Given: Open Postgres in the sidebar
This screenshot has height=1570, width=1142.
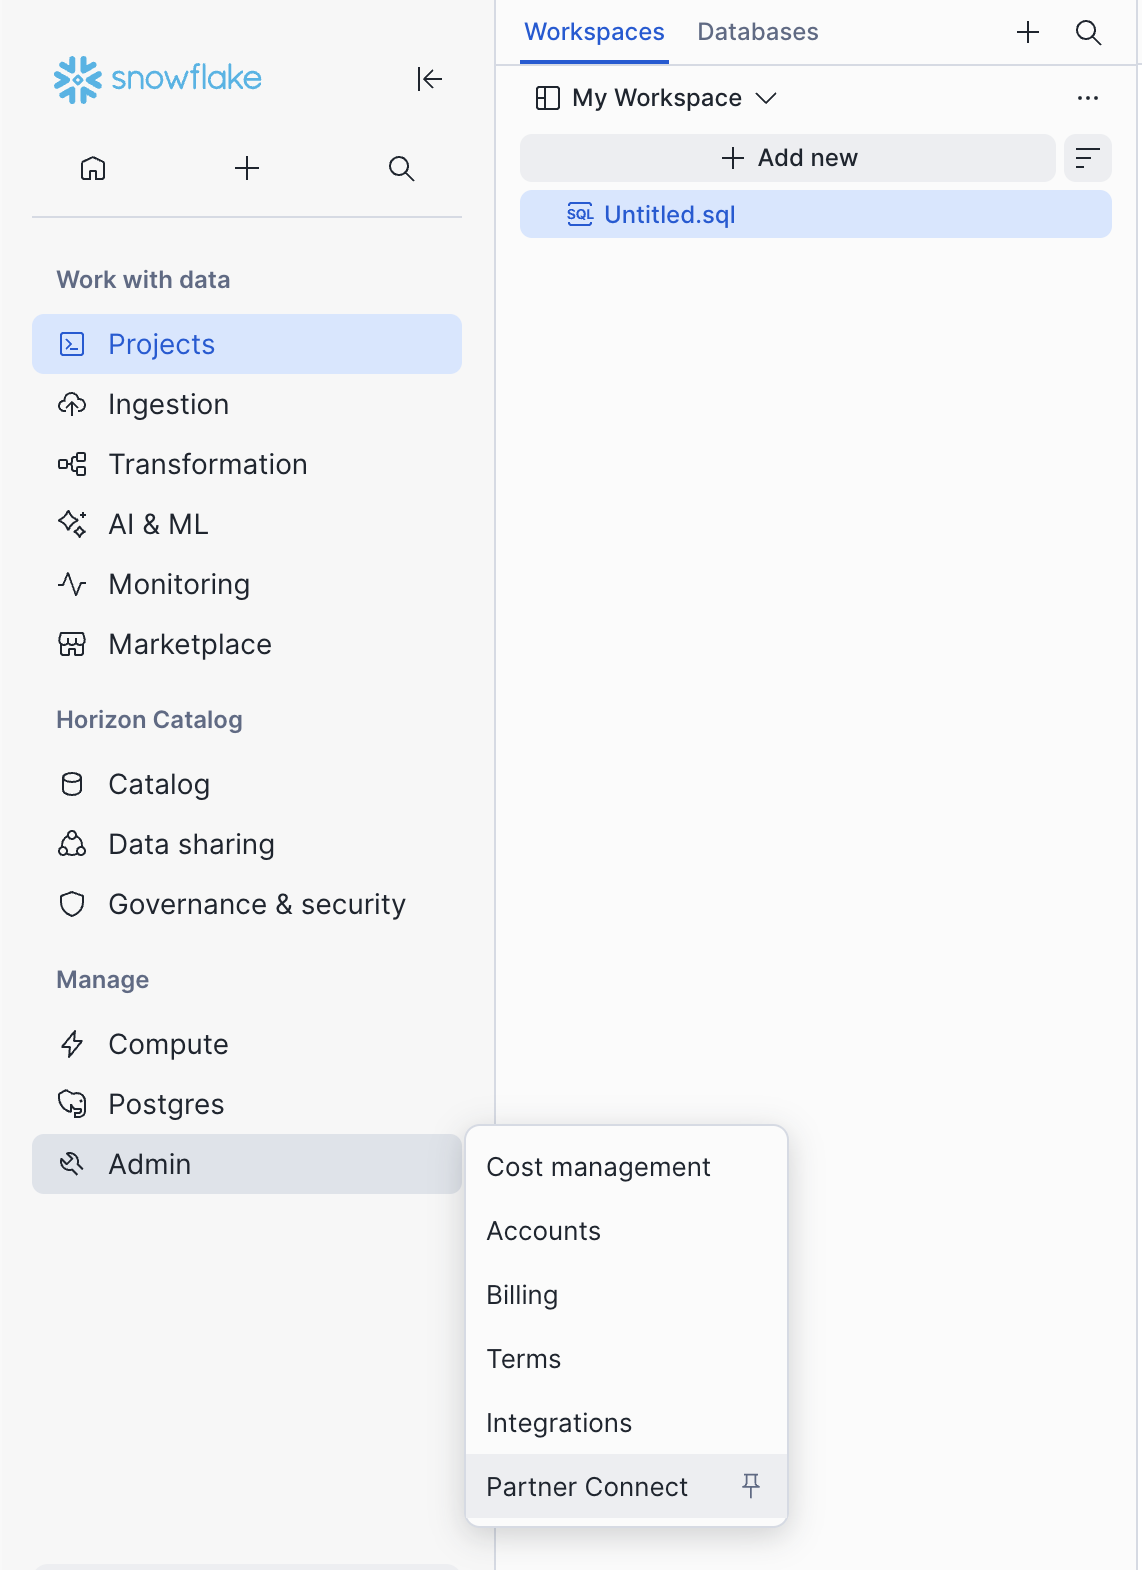Looking at the screenshot, I should (x=247, y=1104).
